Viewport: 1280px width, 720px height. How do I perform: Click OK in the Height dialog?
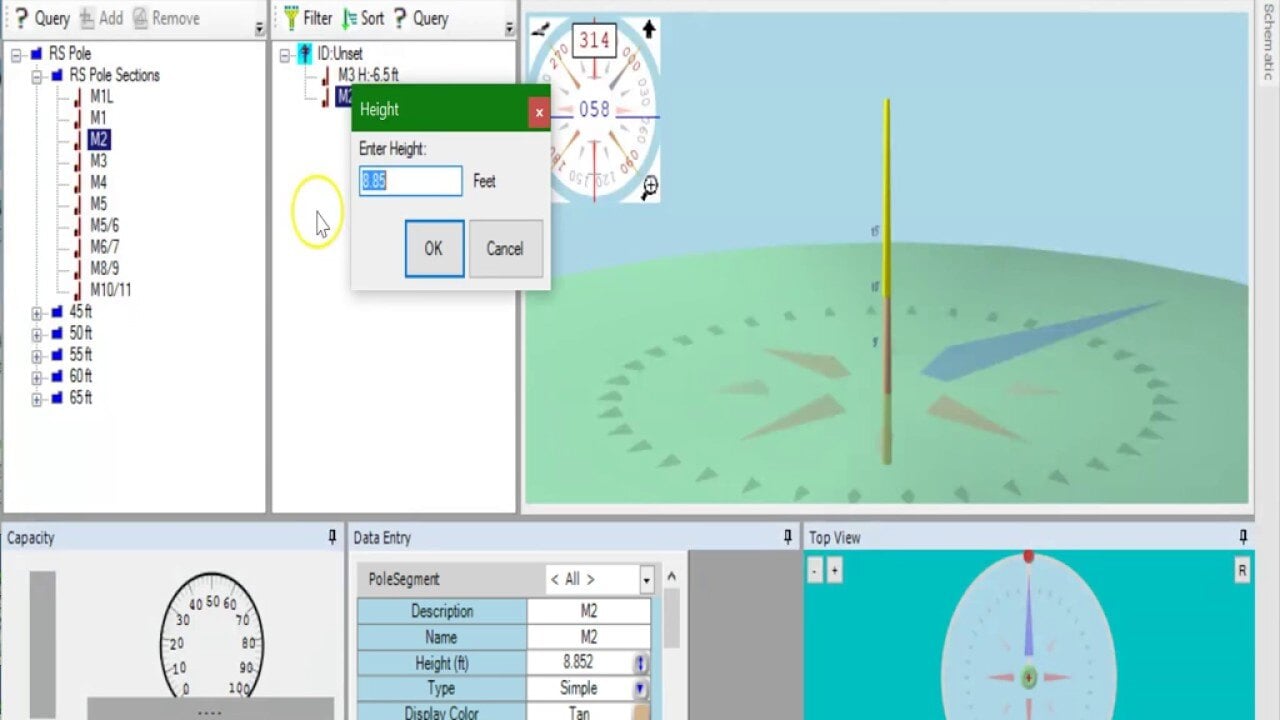point(434,249)
